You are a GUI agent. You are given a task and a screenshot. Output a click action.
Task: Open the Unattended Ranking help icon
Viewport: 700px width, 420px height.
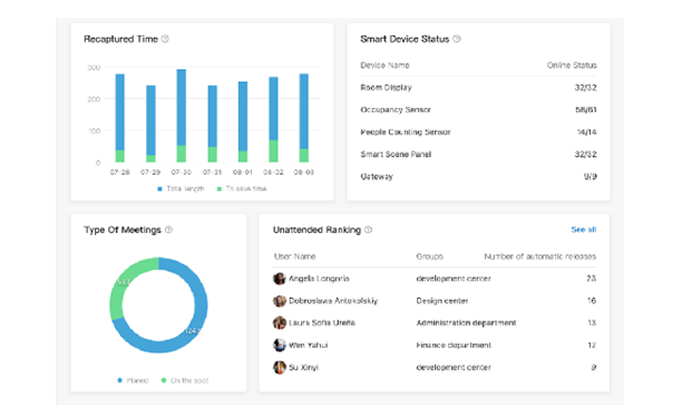point(368,230)
